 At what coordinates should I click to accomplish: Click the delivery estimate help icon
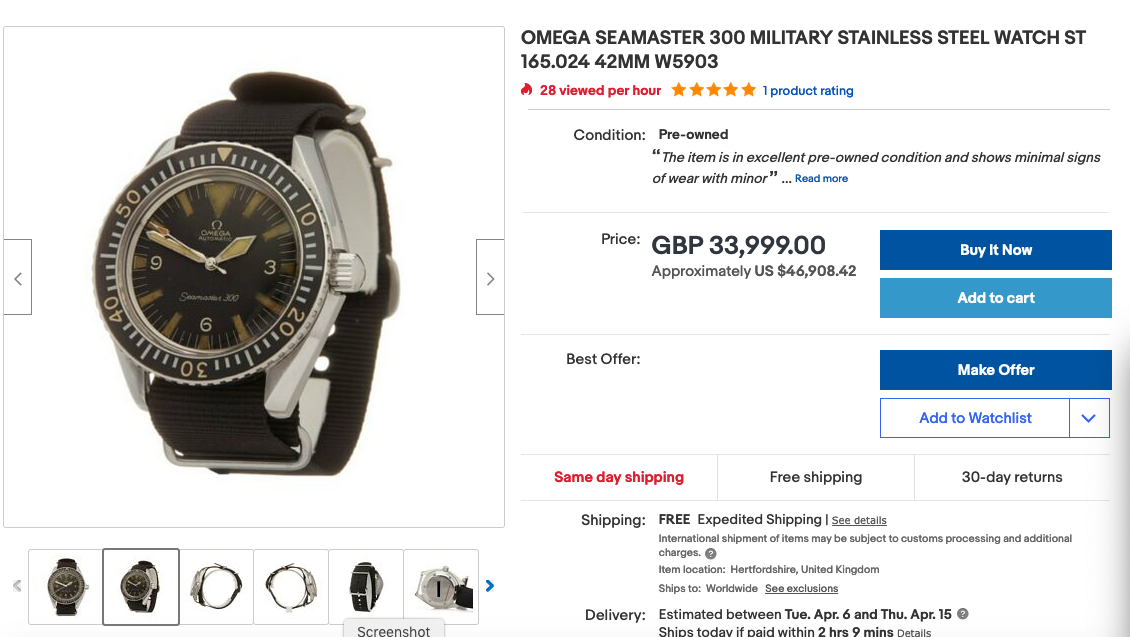[963, 614]
